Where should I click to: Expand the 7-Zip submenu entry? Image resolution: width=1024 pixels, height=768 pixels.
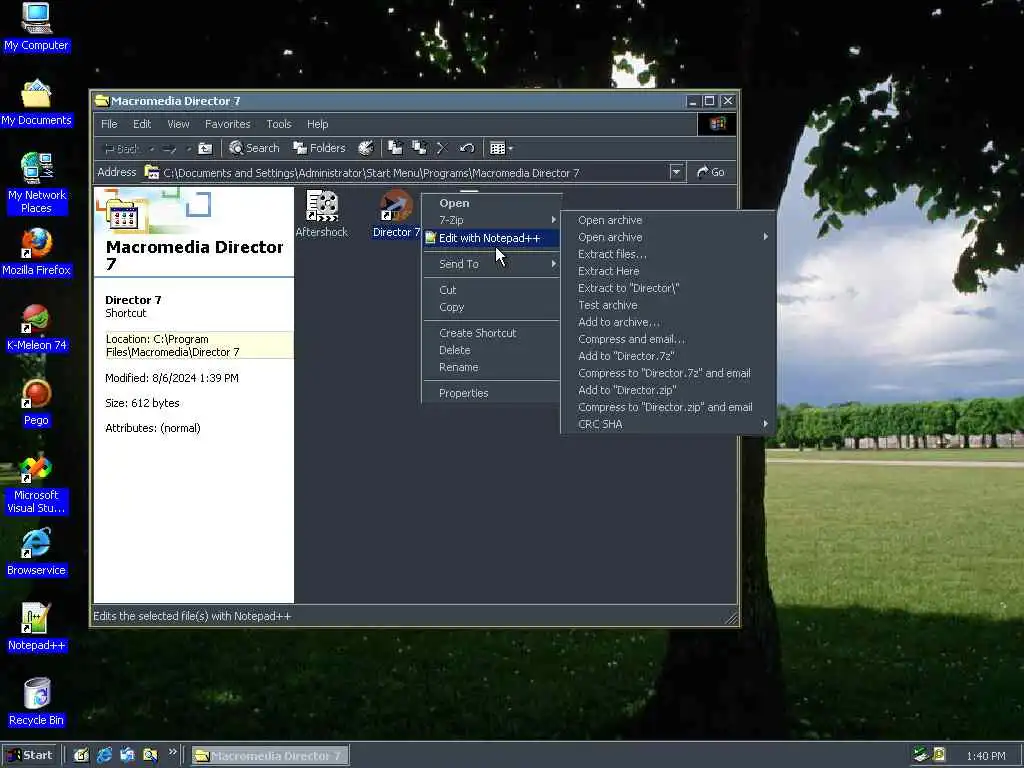coord(491,220)
